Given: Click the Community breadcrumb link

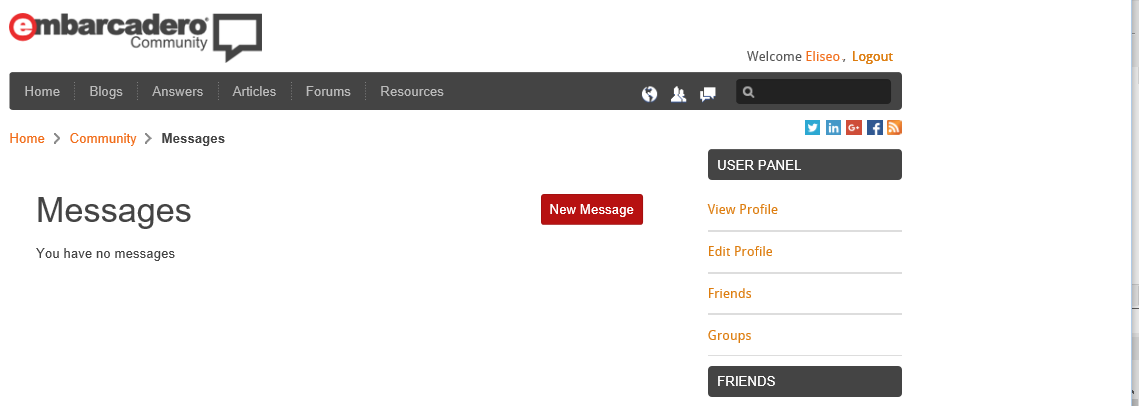Looking at the screenshot, I should [x=103, y=139].
